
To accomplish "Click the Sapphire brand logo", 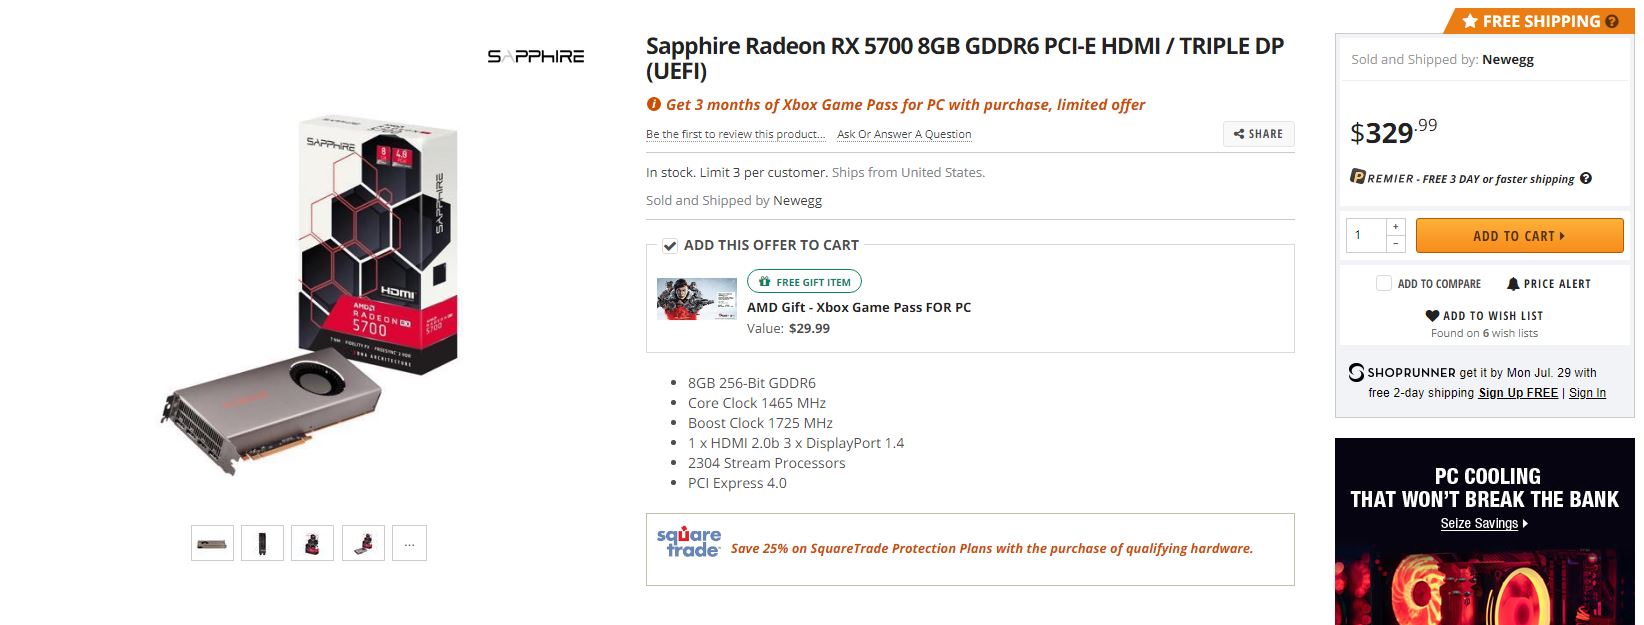I will click(536, 55).
